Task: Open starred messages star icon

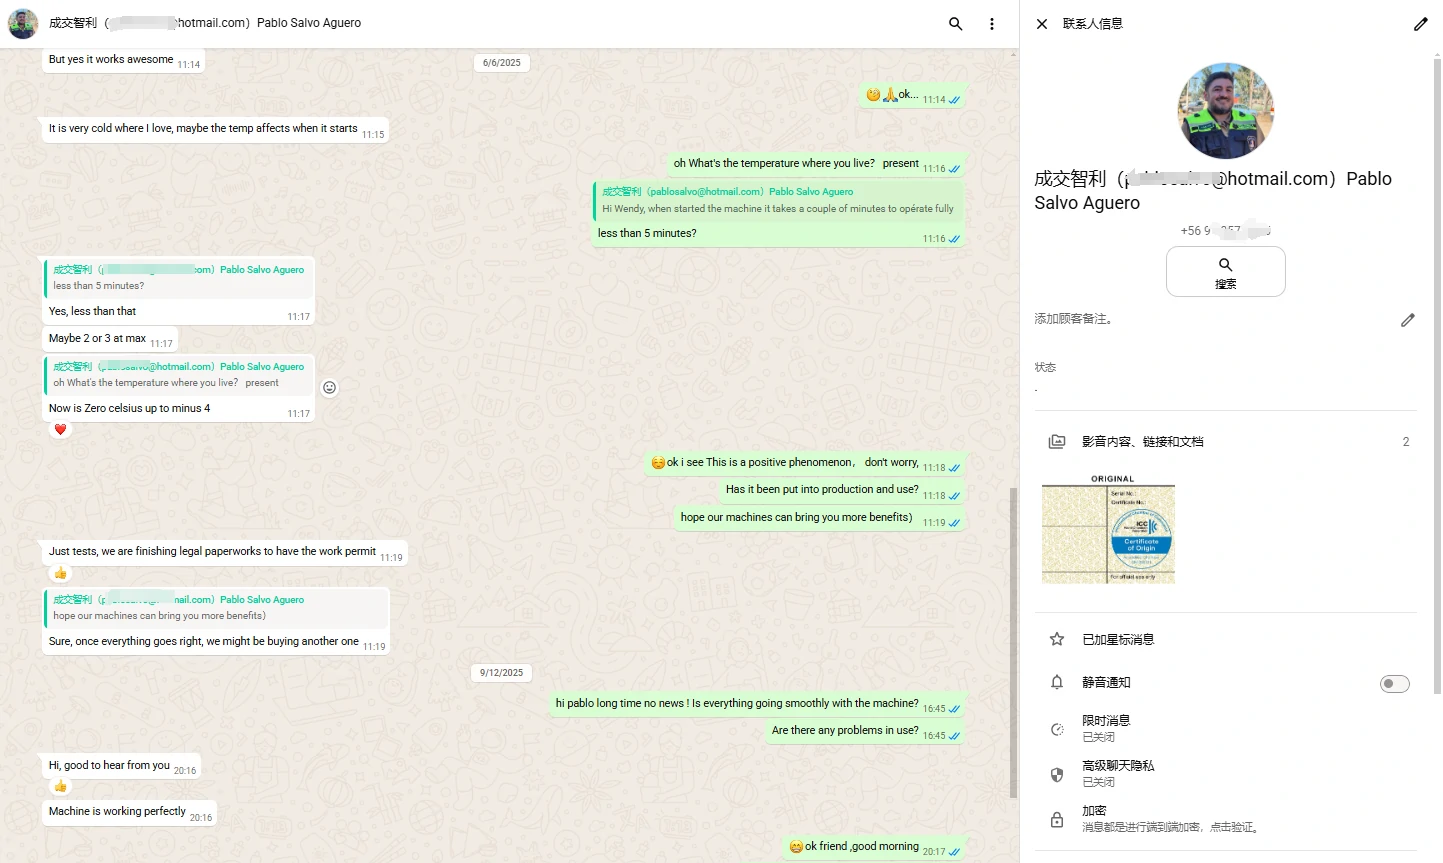Action: pyautogui.click(x=1056, y=639)
